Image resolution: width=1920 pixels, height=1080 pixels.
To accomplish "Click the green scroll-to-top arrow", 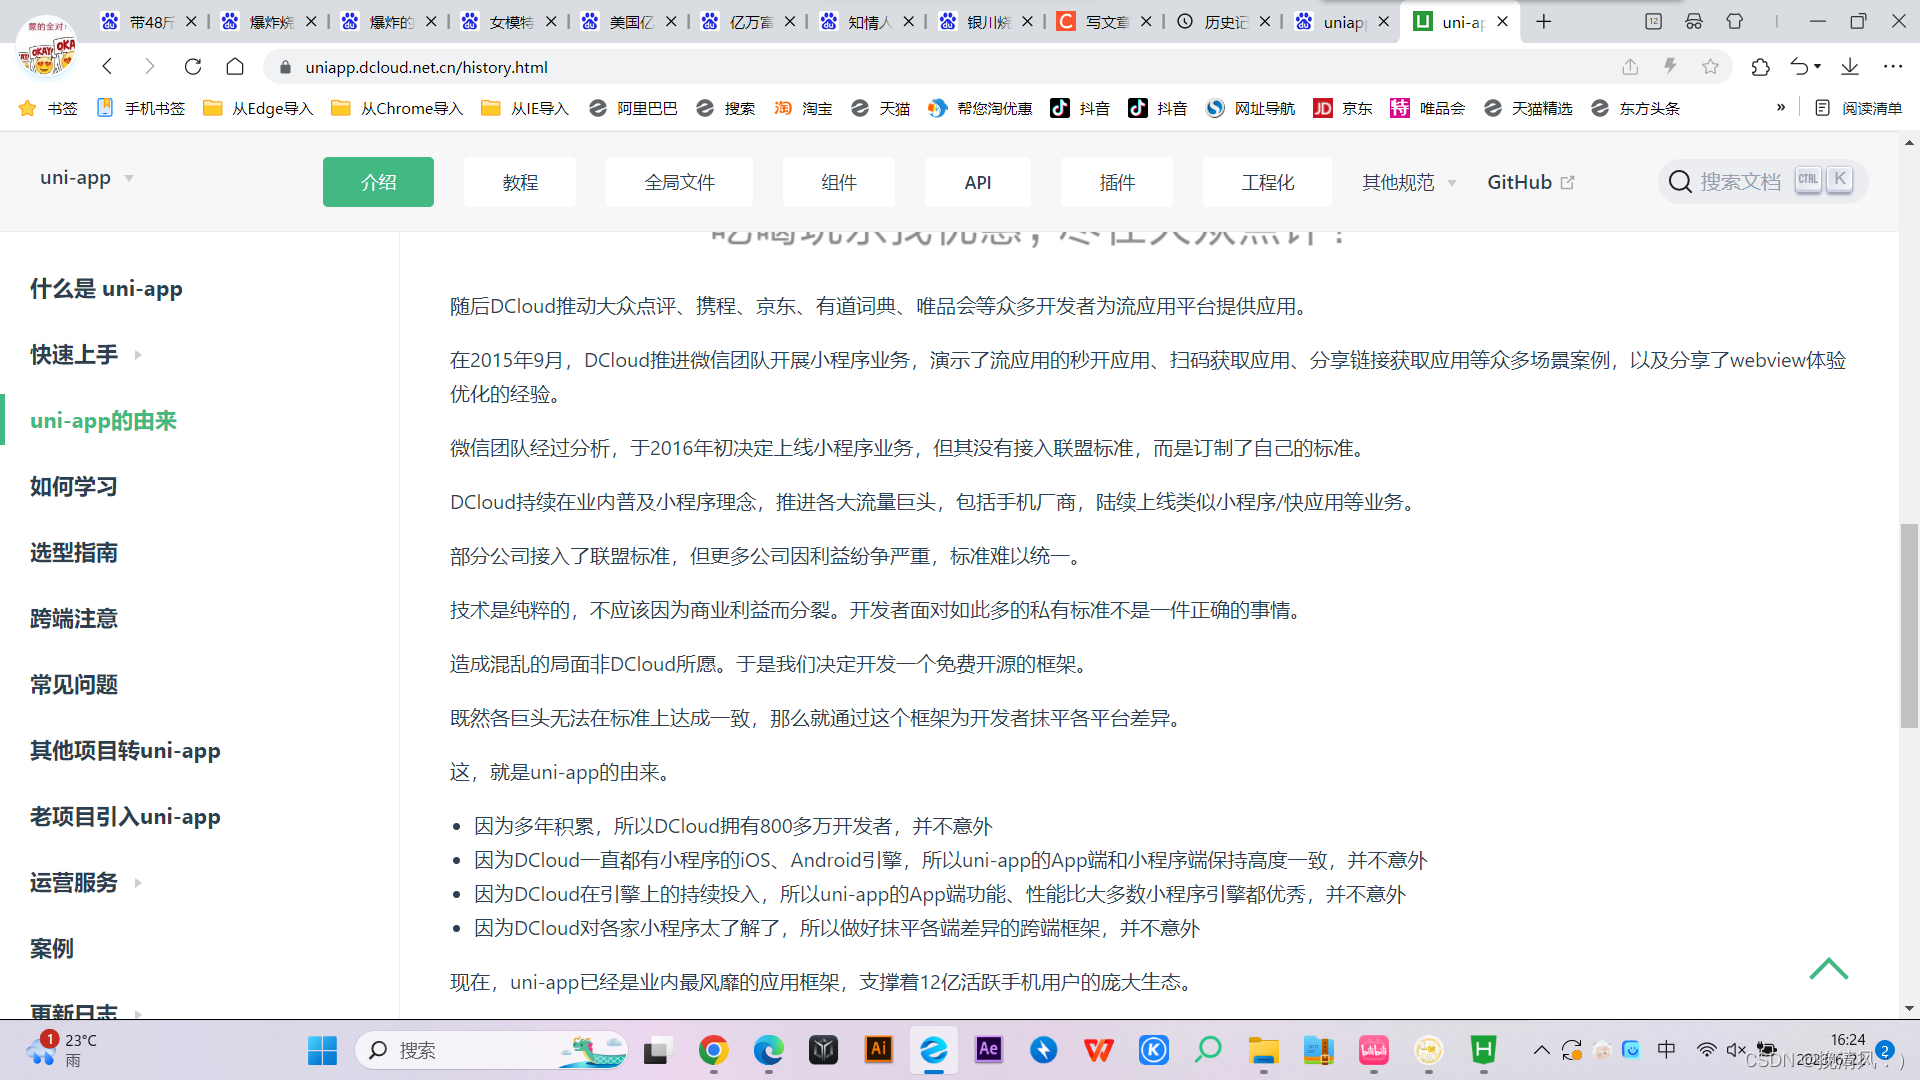I will tap(1828, 969).
